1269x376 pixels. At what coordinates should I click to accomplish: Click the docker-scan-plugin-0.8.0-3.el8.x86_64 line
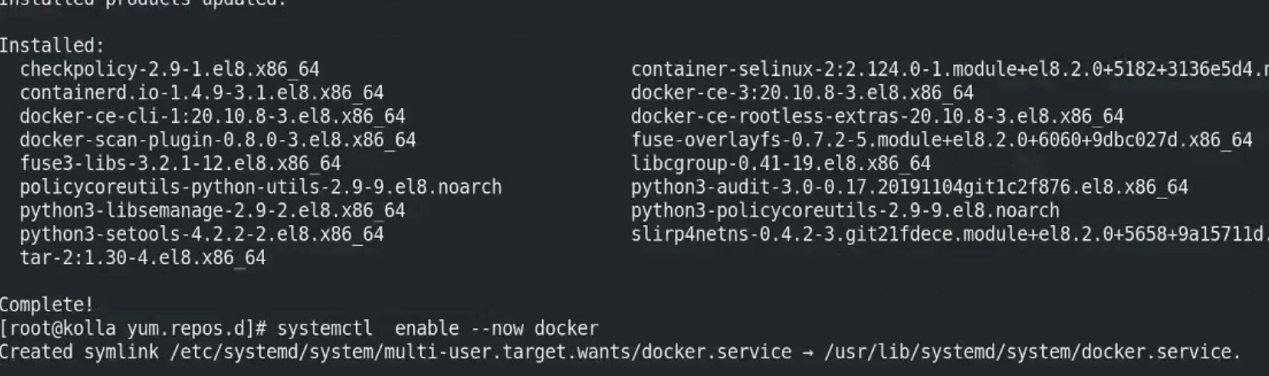(x=218, y=139)
